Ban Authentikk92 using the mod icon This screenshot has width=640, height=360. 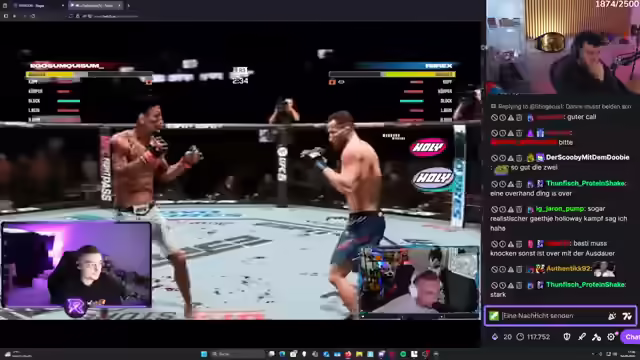pos(494,269)
